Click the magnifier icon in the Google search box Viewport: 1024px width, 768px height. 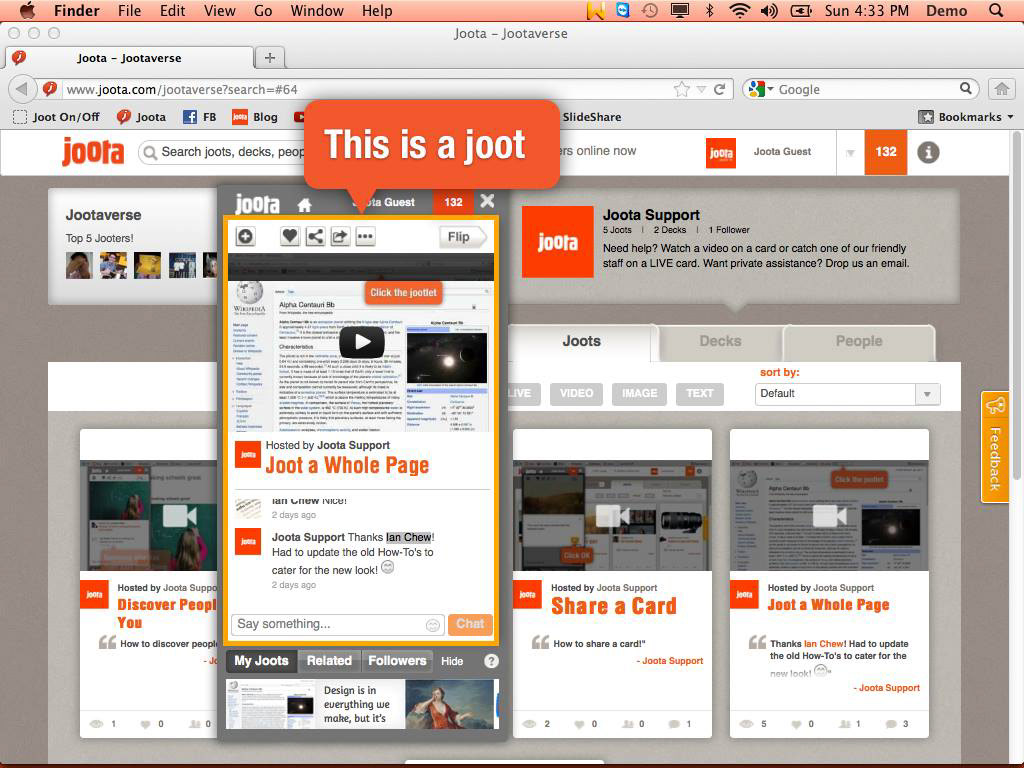tap(965, 88)
